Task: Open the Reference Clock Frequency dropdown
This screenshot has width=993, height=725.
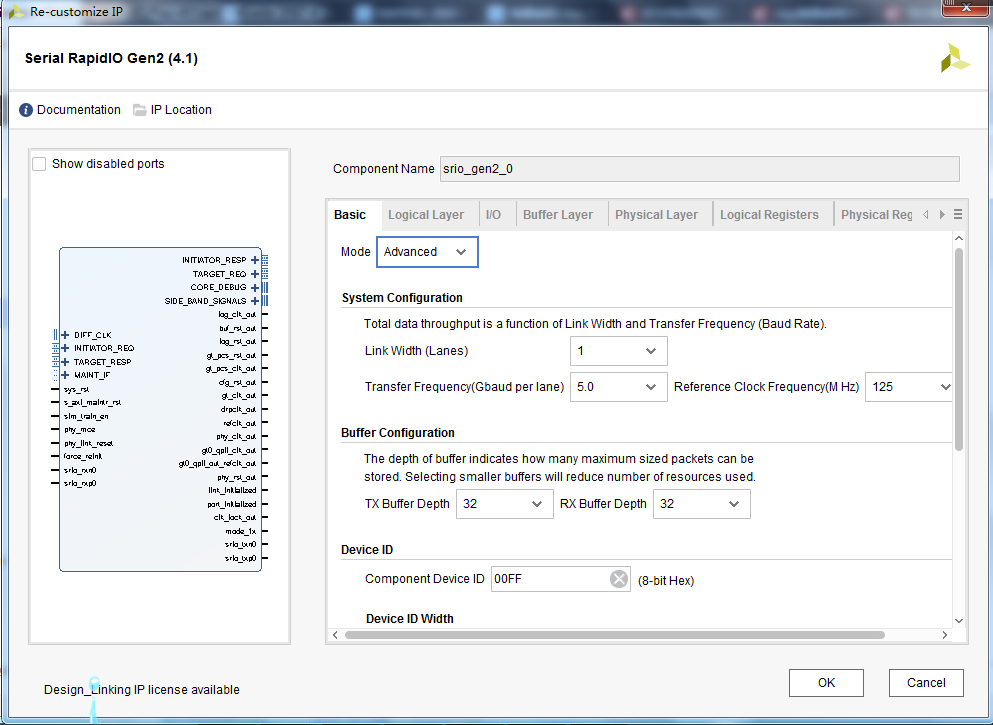Action: 946,387
